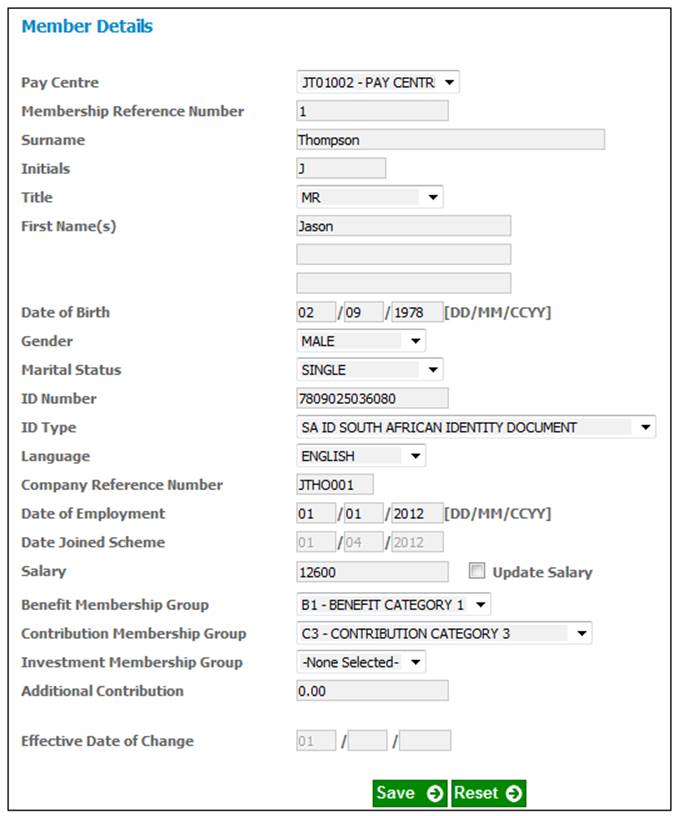
Task: Click the Member Details heading
Action: [87, 26]
